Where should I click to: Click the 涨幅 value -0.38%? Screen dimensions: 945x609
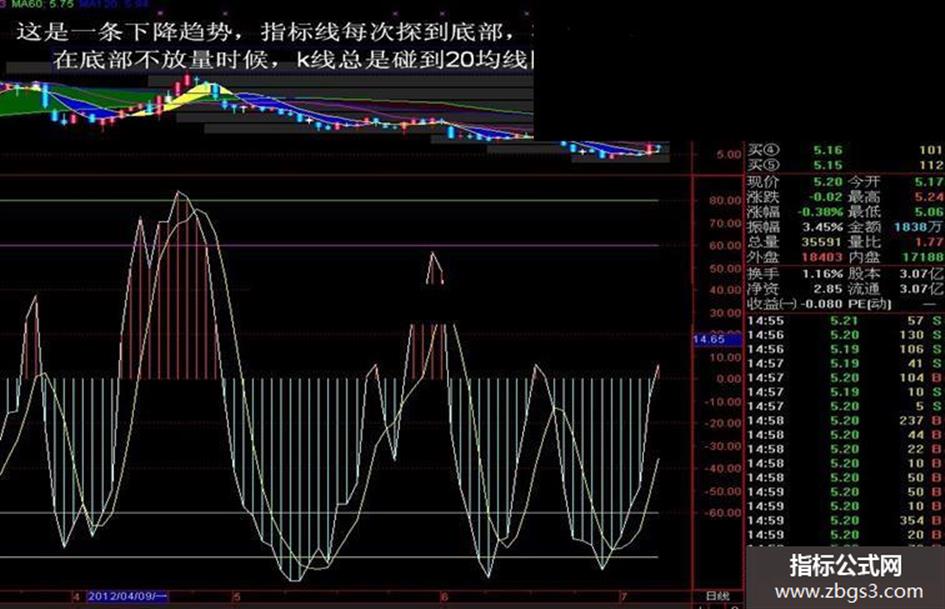pos(820,212)
